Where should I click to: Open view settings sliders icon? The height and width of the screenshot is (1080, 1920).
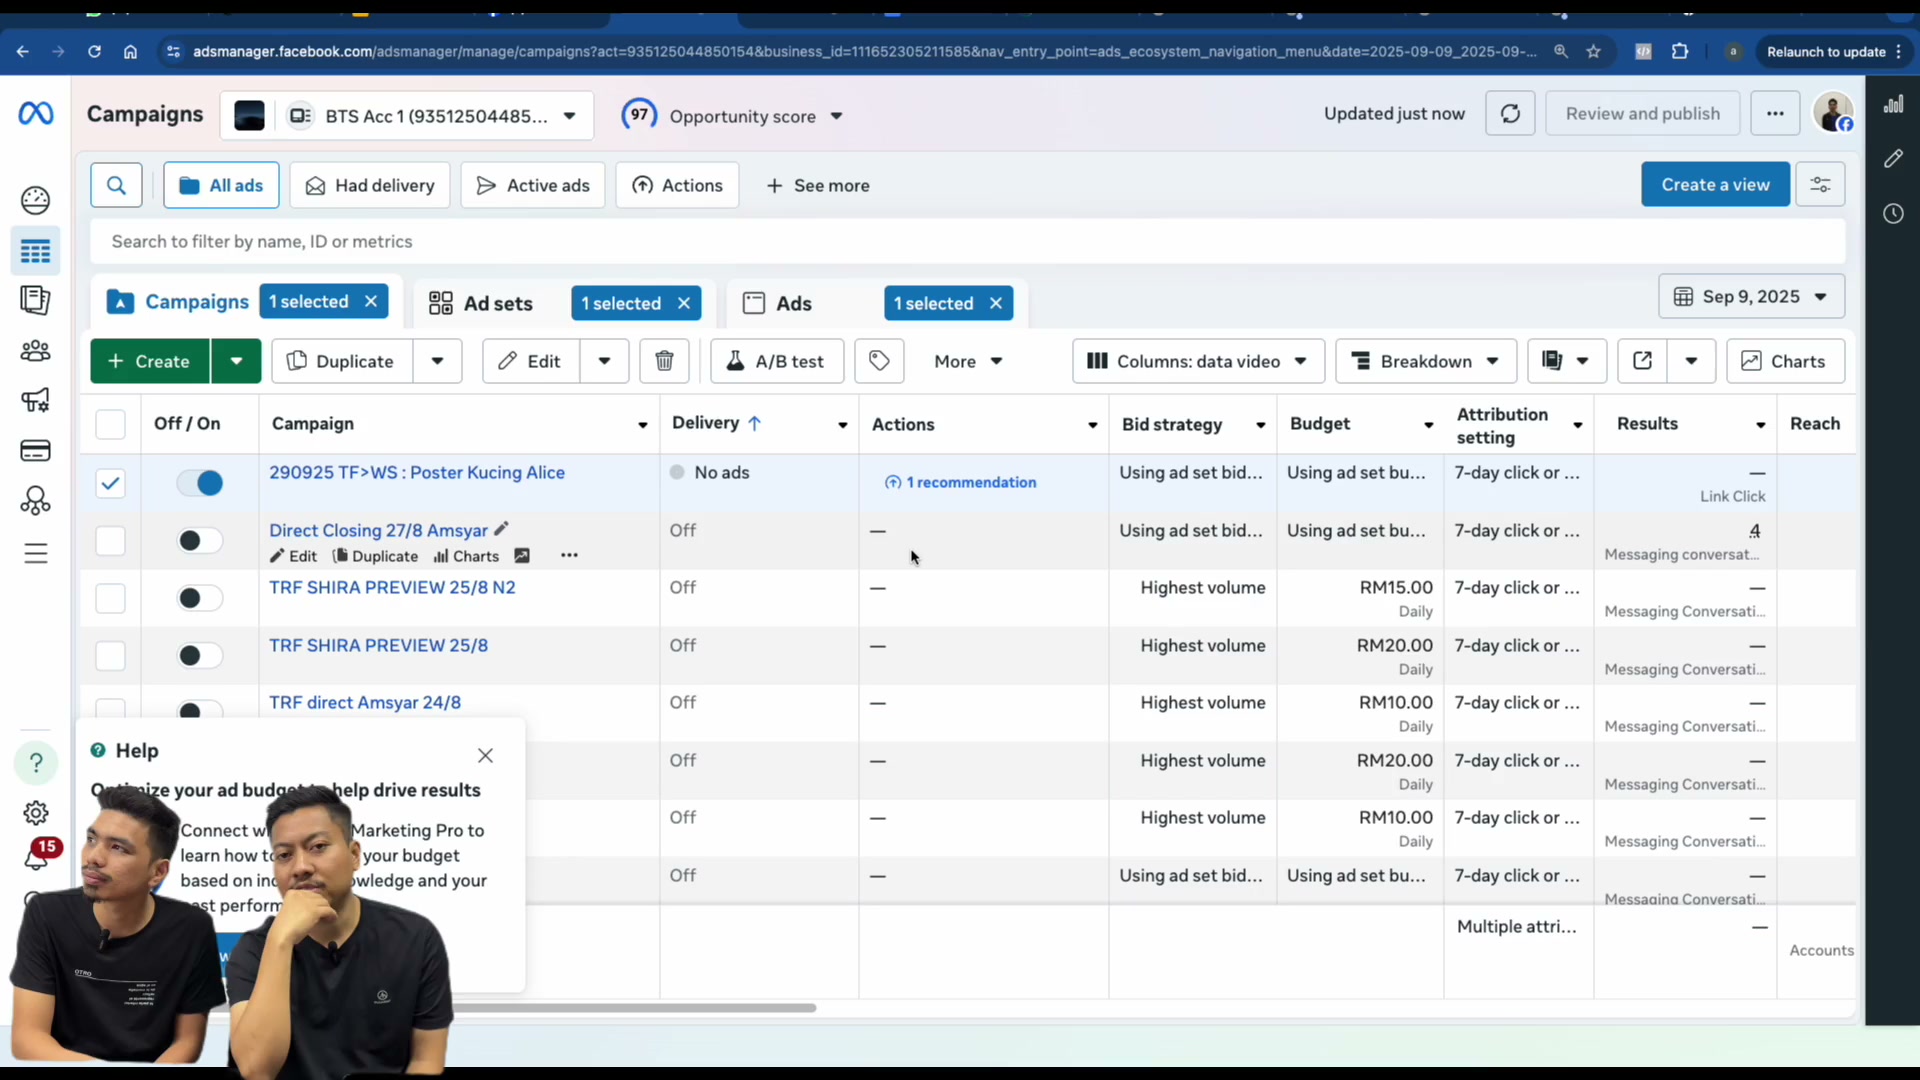(1820, 185)
